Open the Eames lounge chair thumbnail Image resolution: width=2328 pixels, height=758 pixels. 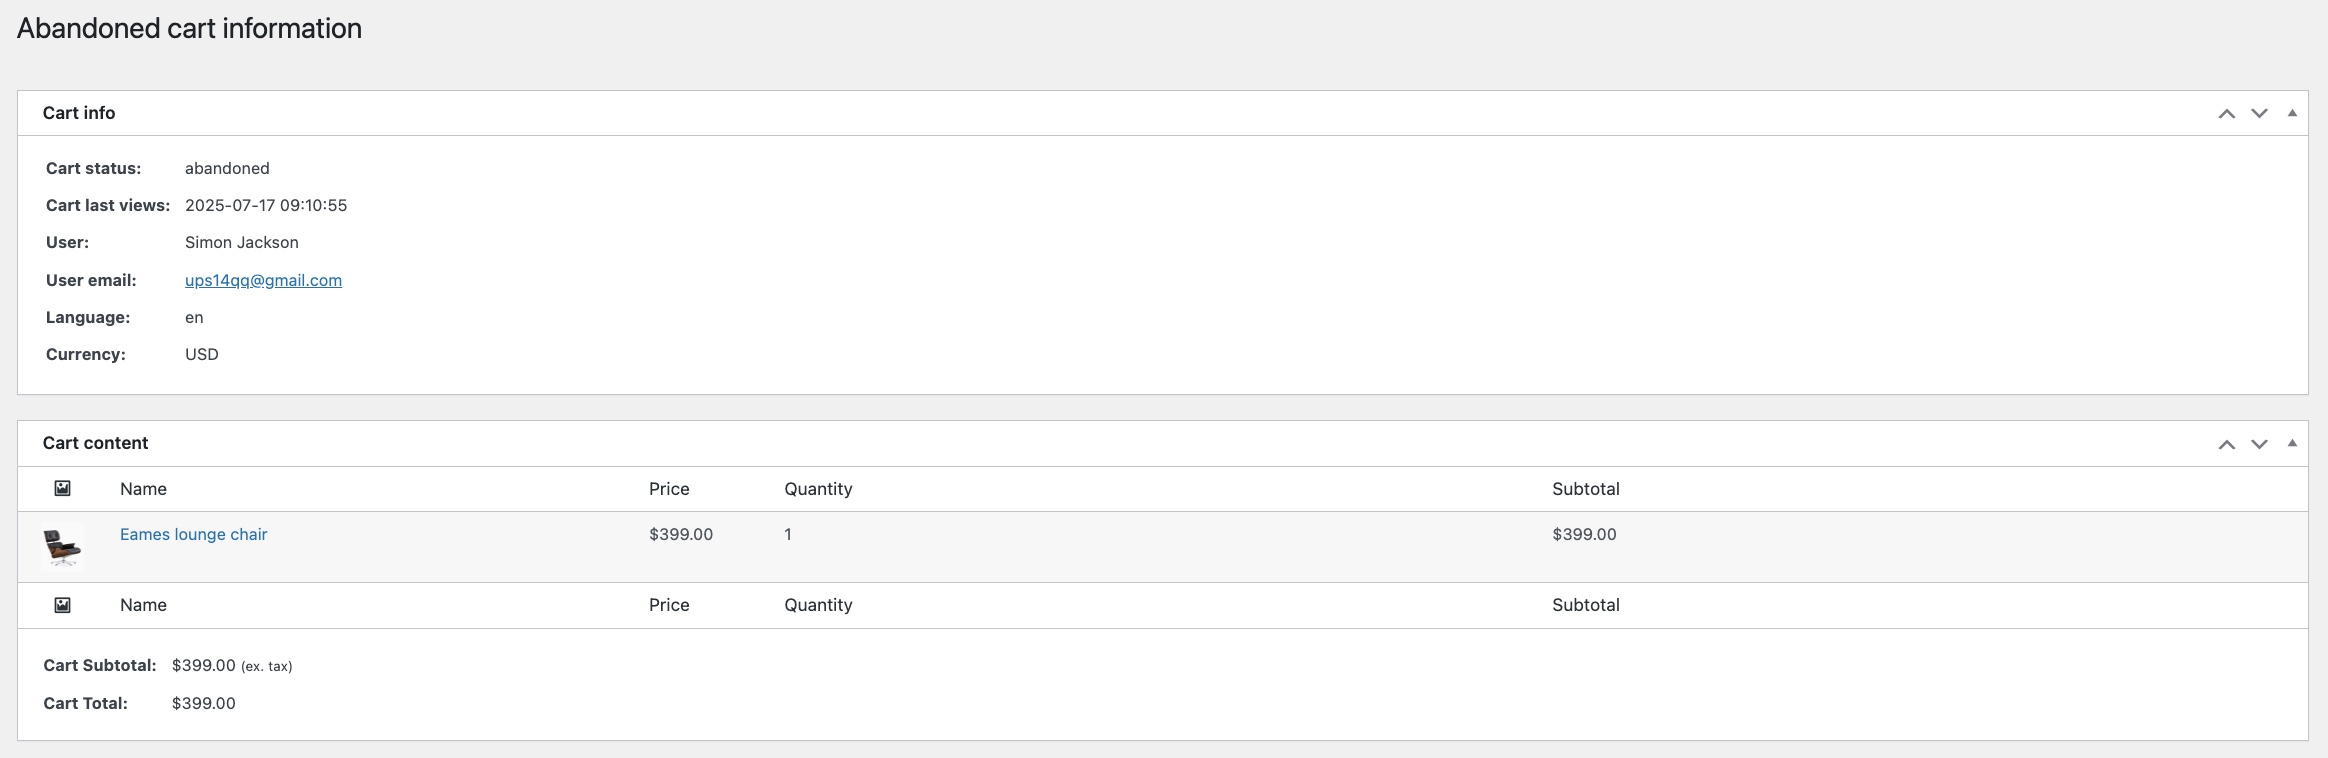coord(62,547)
